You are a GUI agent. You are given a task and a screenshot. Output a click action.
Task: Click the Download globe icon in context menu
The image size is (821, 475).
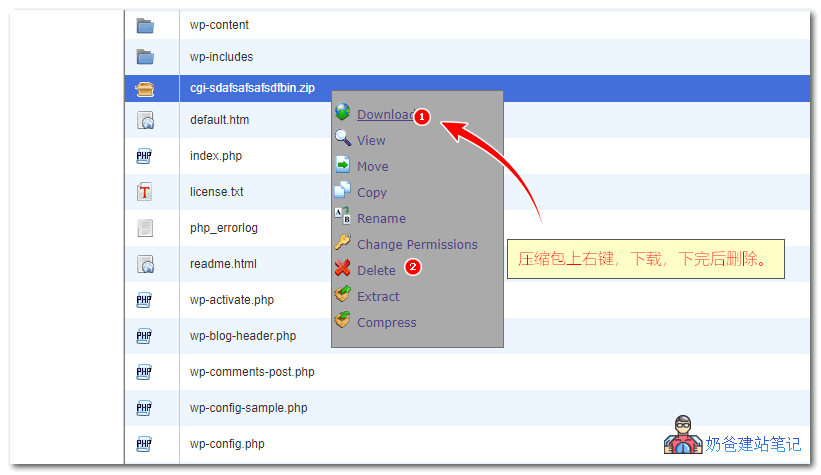343,113
